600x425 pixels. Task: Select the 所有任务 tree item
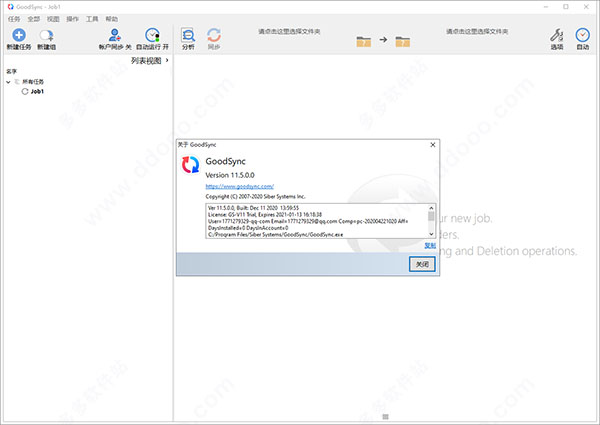33,81
